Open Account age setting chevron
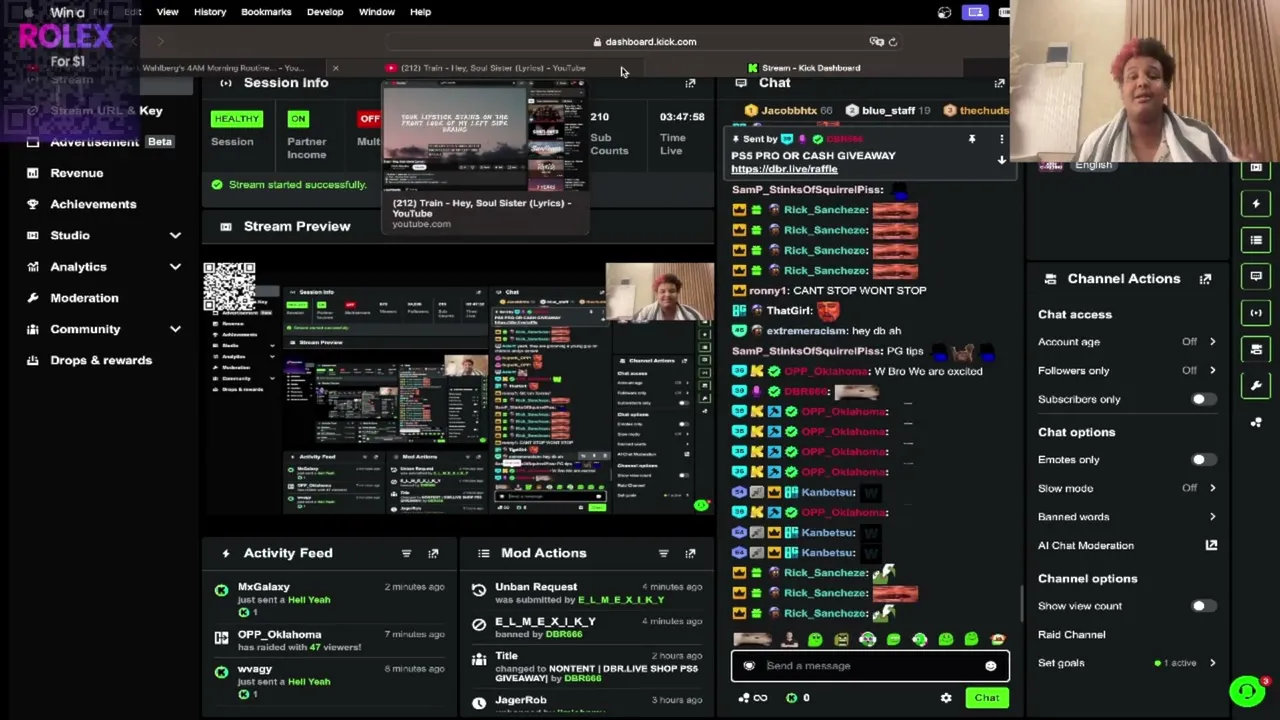Image resolution: width=1280 pixels, height=720 pixels. point(1212,342)
